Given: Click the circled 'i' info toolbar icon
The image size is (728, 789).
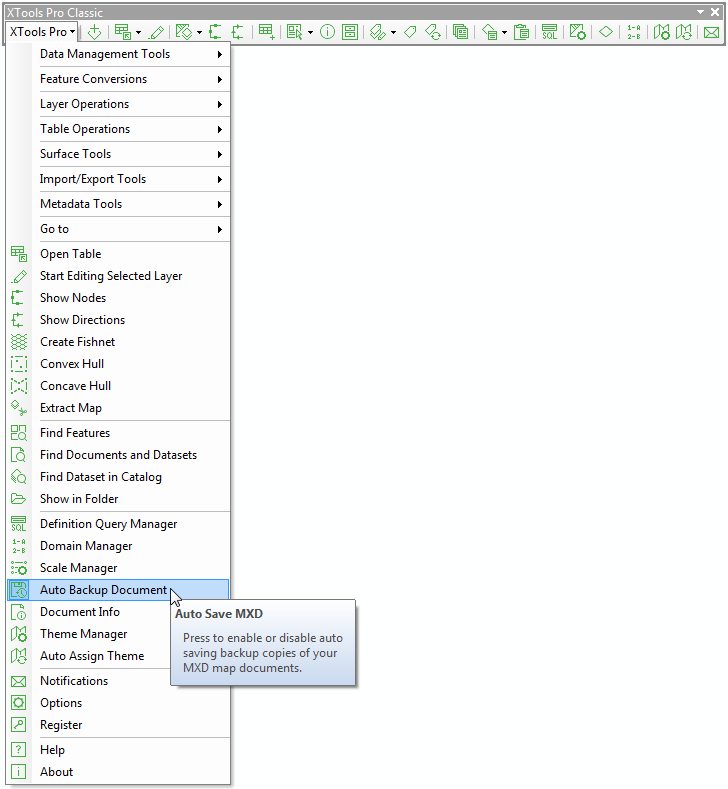Looking at the screenshot, I should 328,32.
